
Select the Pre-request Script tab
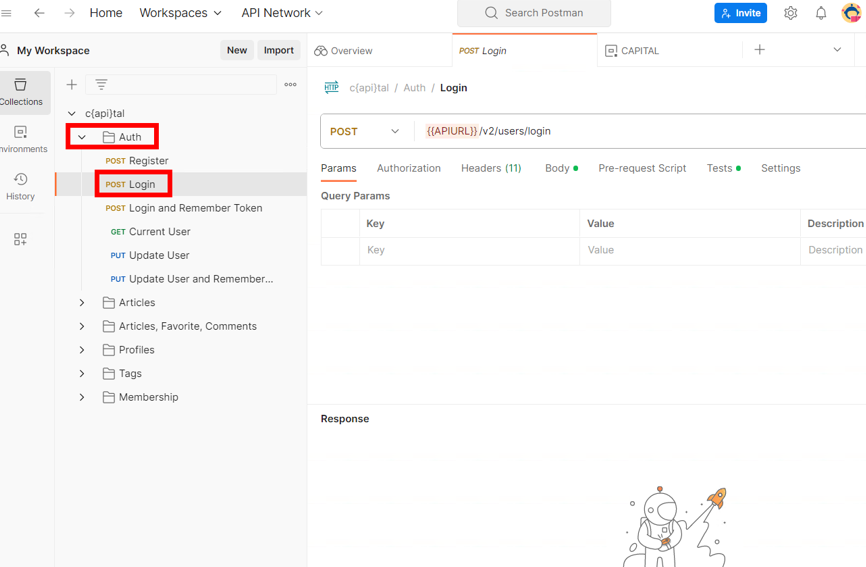(642, 168)
